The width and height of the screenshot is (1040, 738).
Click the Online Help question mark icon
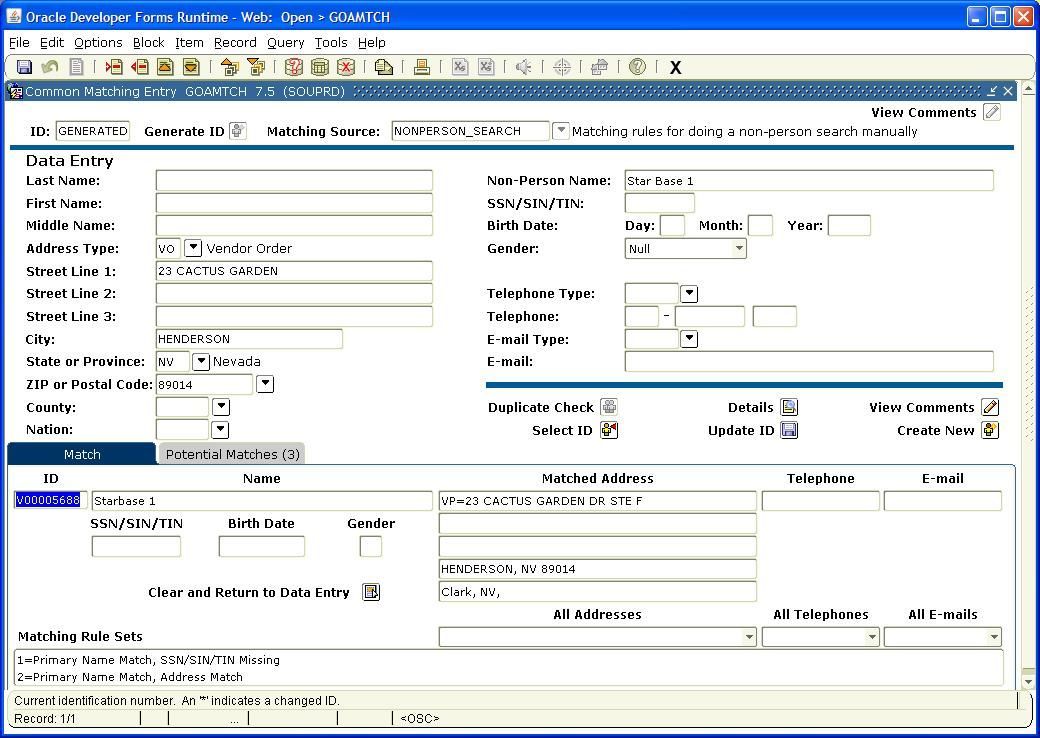point(637,67)
